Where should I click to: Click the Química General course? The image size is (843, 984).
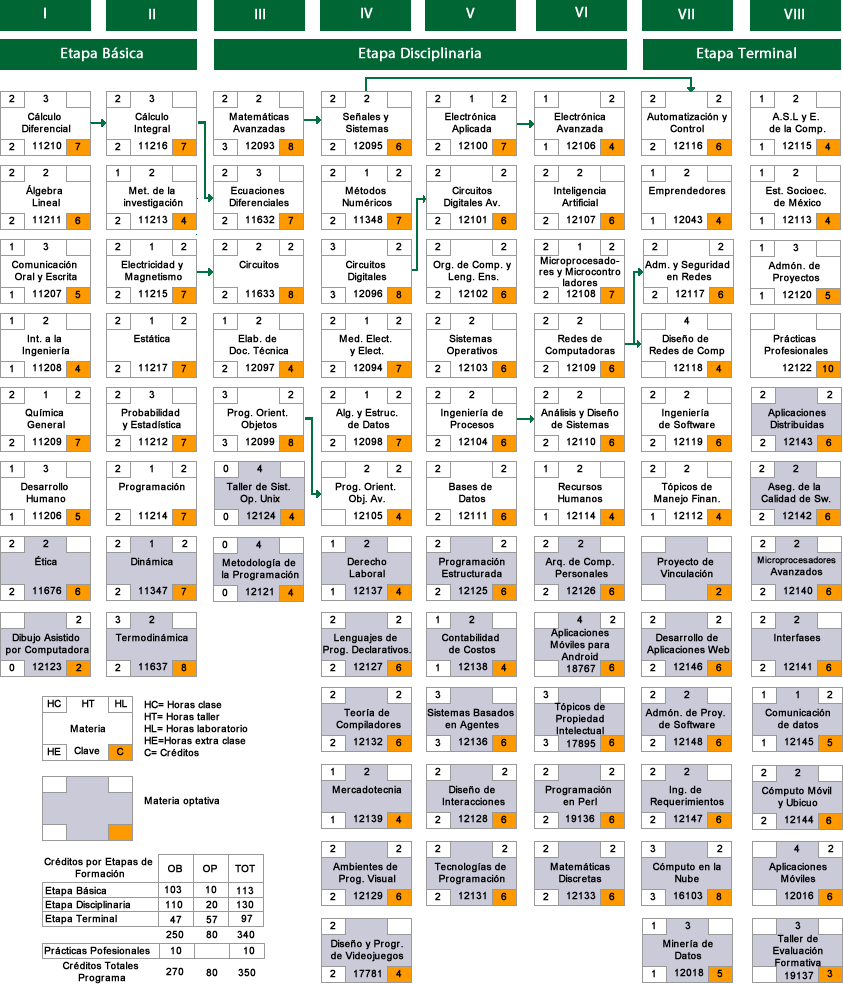pyautogui.click(x=45, y=420)
